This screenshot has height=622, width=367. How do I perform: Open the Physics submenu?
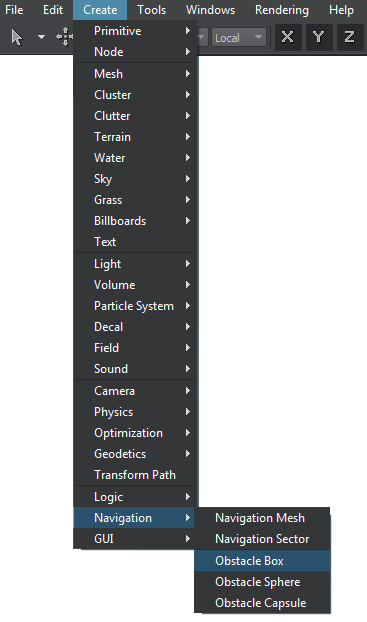click(135, 412)
